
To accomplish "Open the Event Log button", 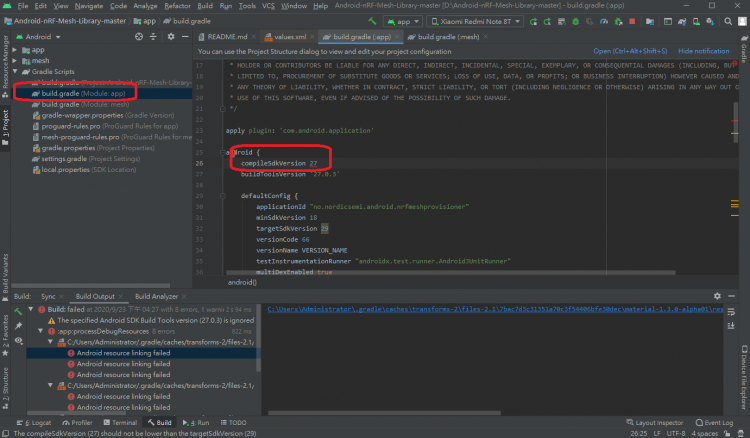I will point(714,423).
